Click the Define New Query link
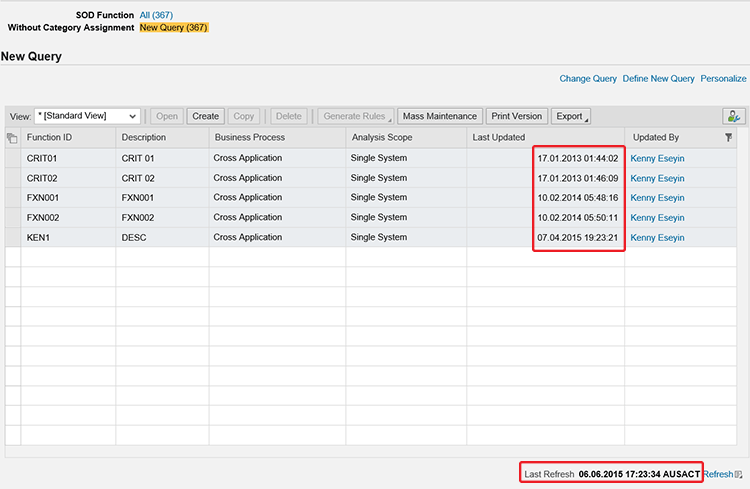 click(x=658, y=78)
